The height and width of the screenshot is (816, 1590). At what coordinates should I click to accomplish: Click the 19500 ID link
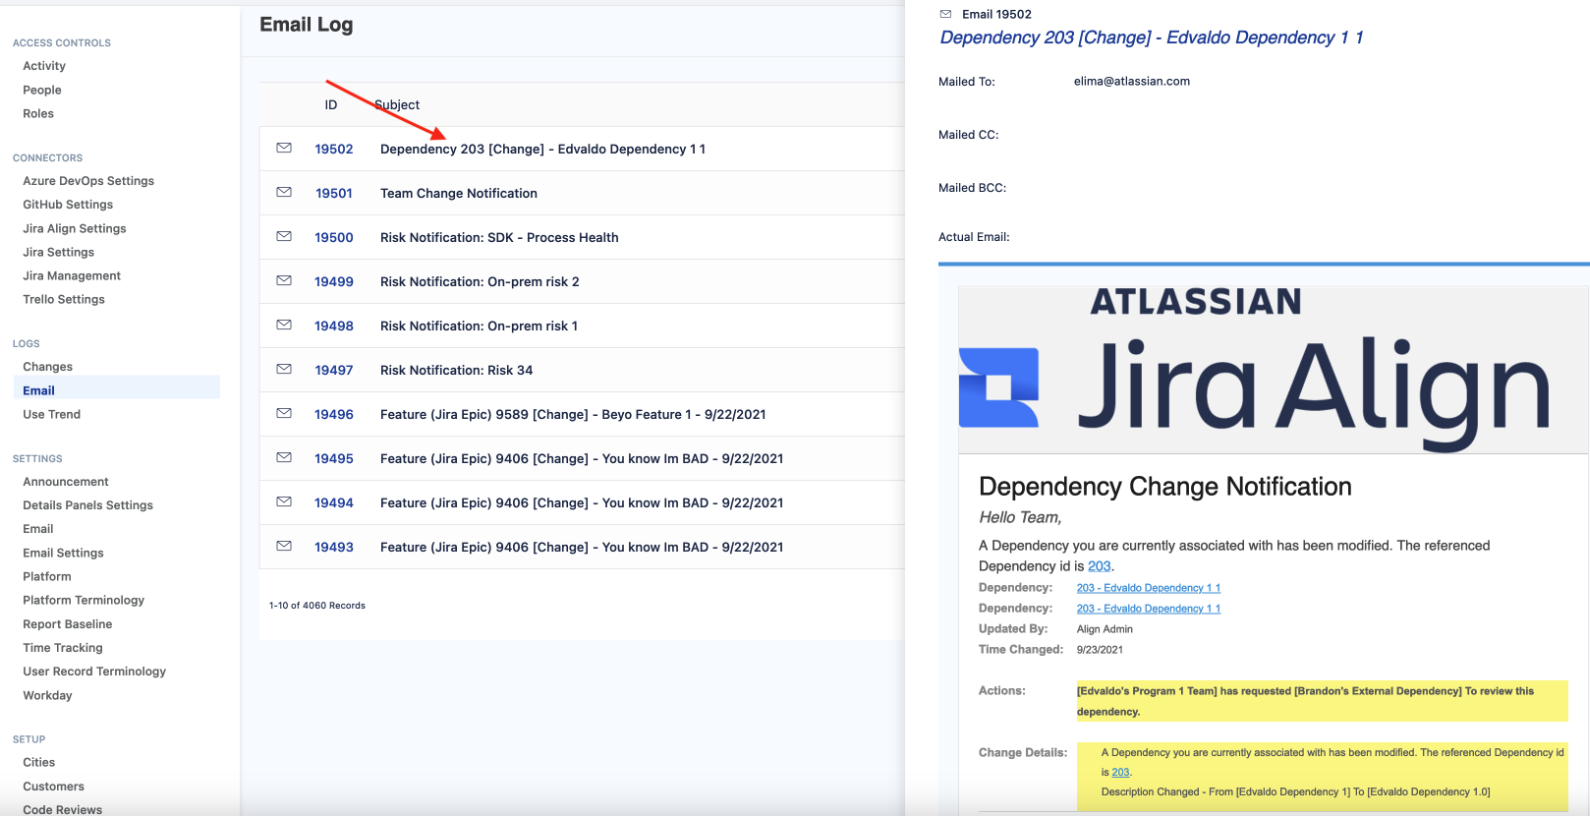334,238
